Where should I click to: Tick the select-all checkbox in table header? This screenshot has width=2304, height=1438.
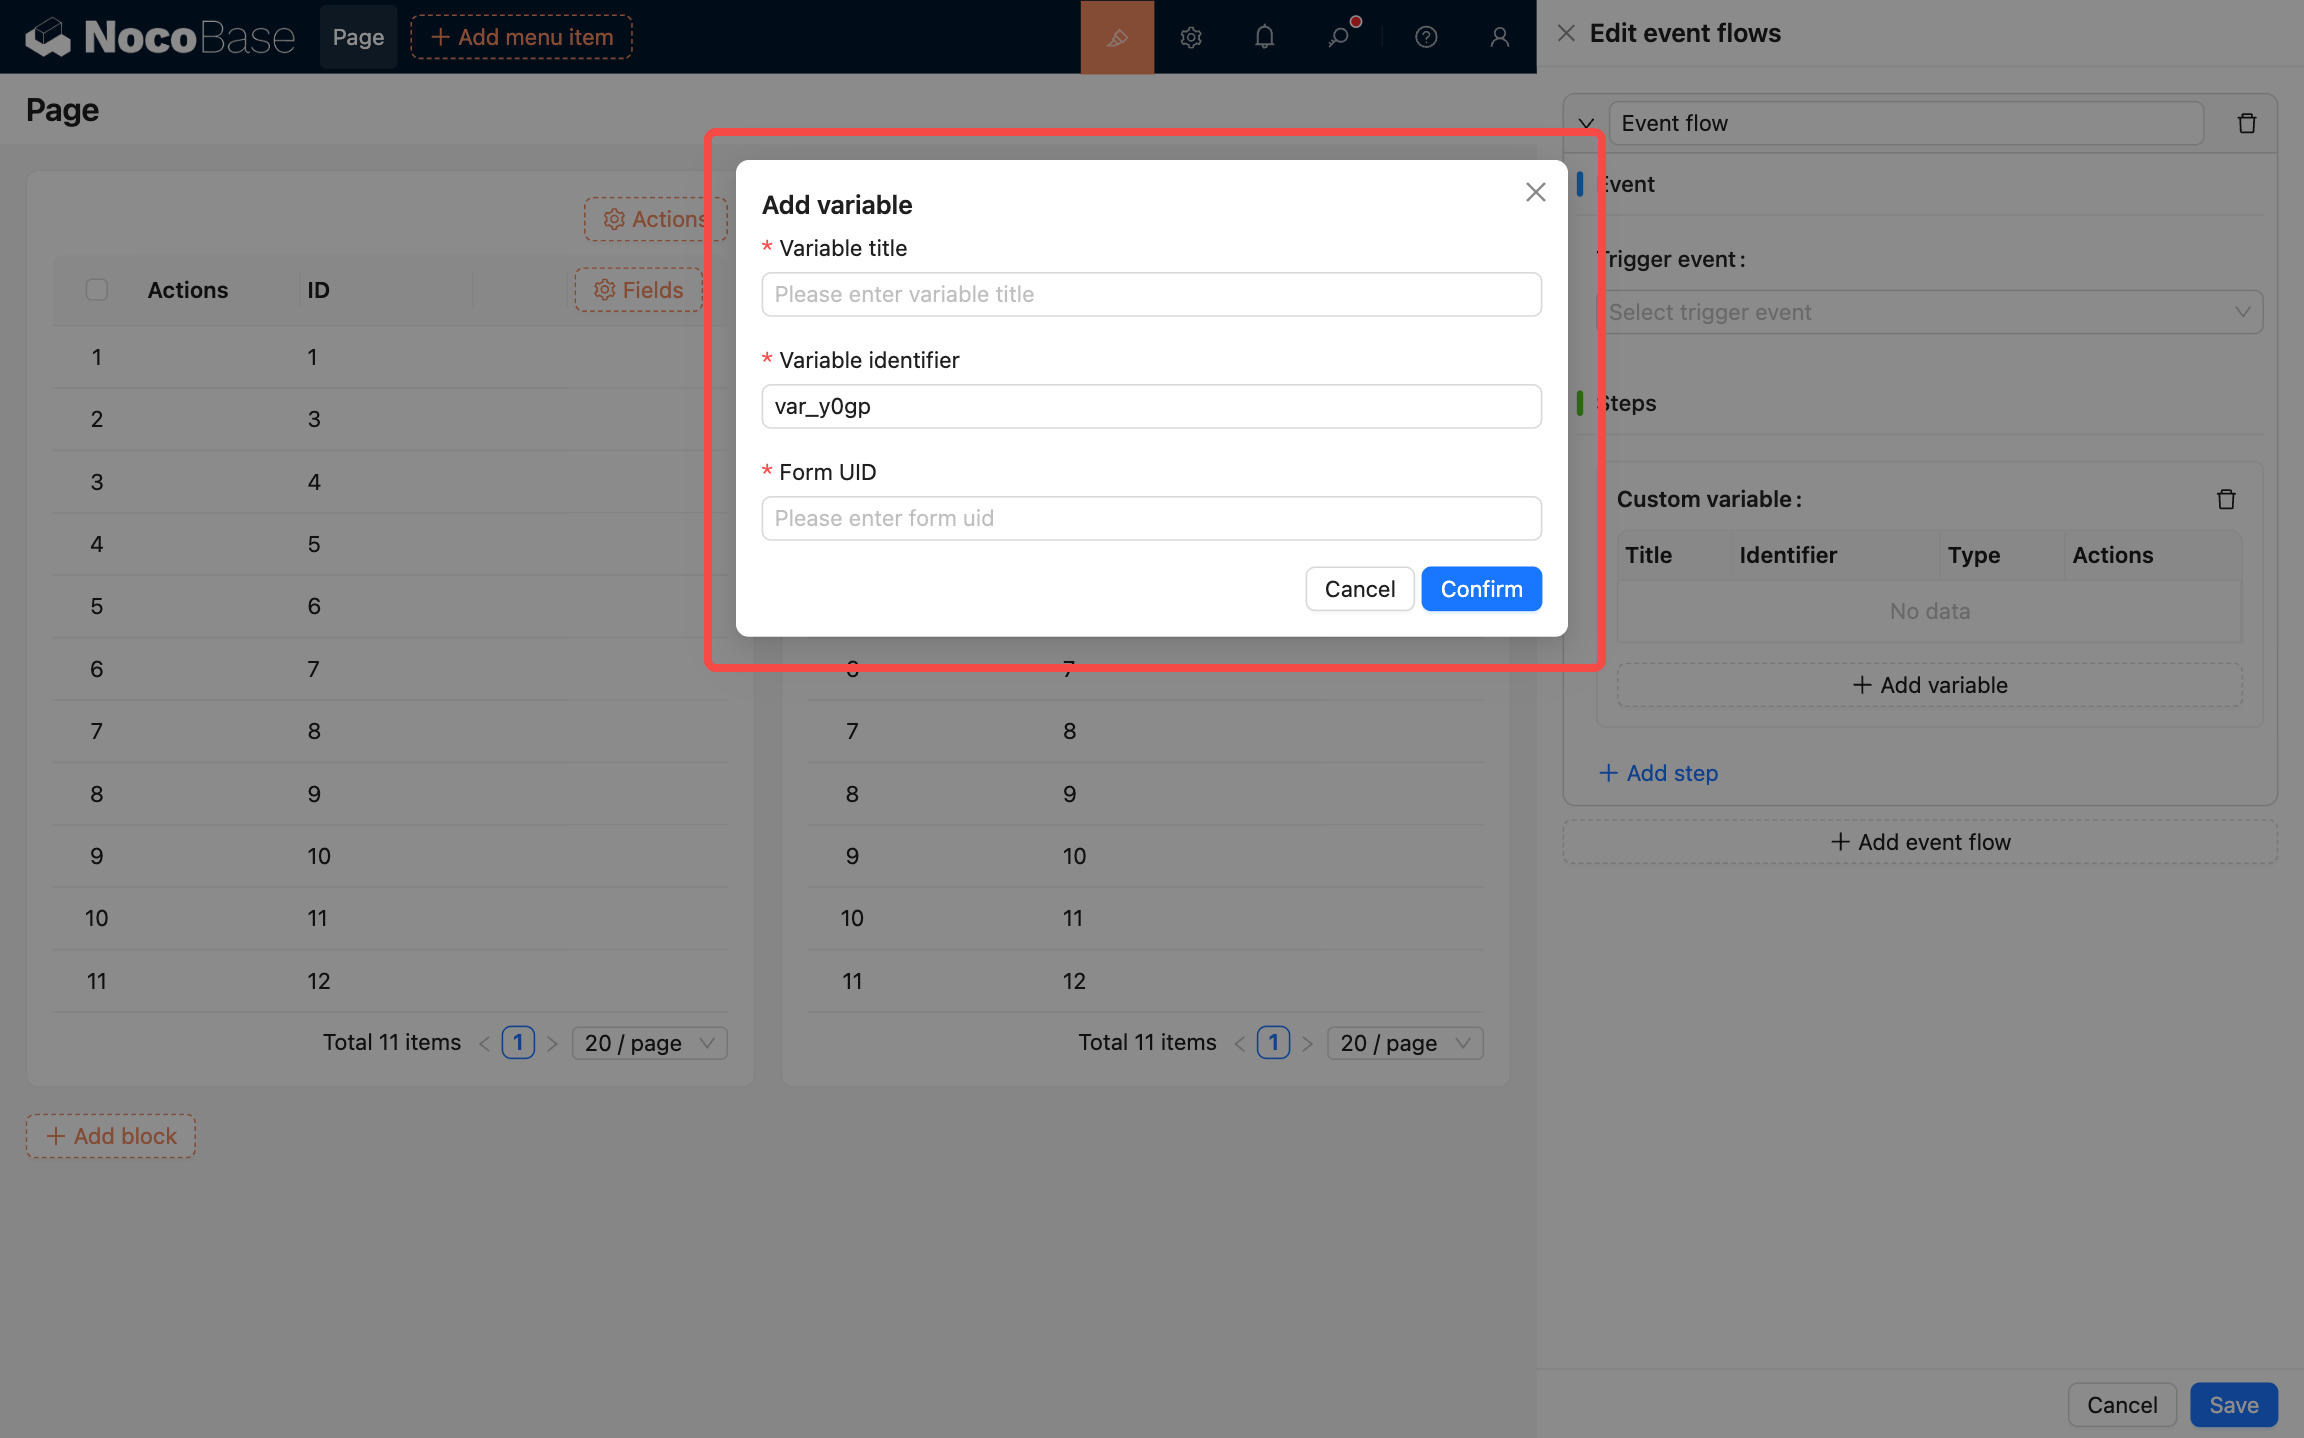[x=97, y=290]
